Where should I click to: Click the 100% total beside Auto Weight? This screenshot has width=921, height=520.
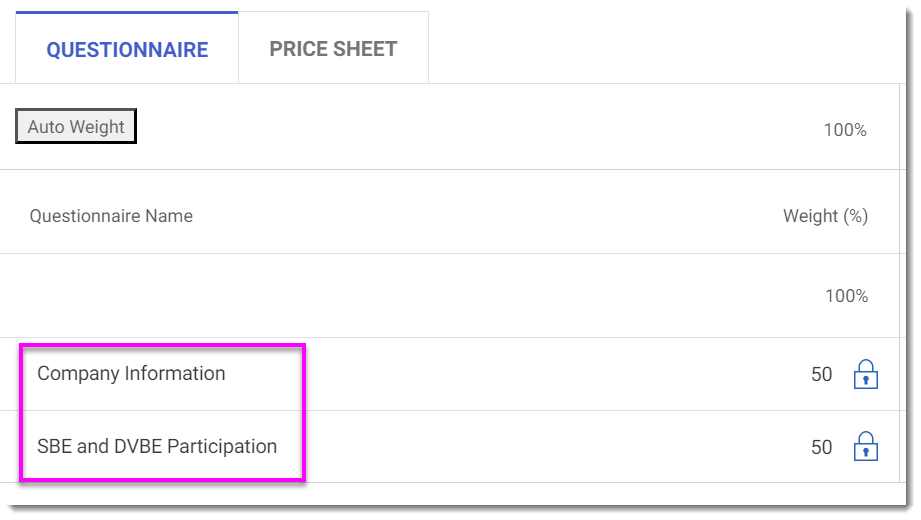tap(845, 130)
